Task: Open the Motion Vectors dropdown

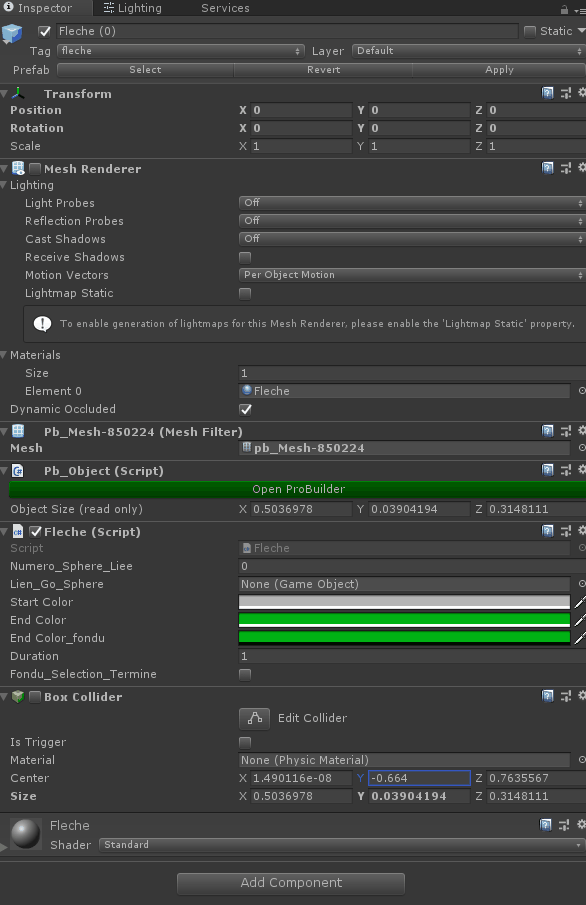Action: [x=410, y=275]
